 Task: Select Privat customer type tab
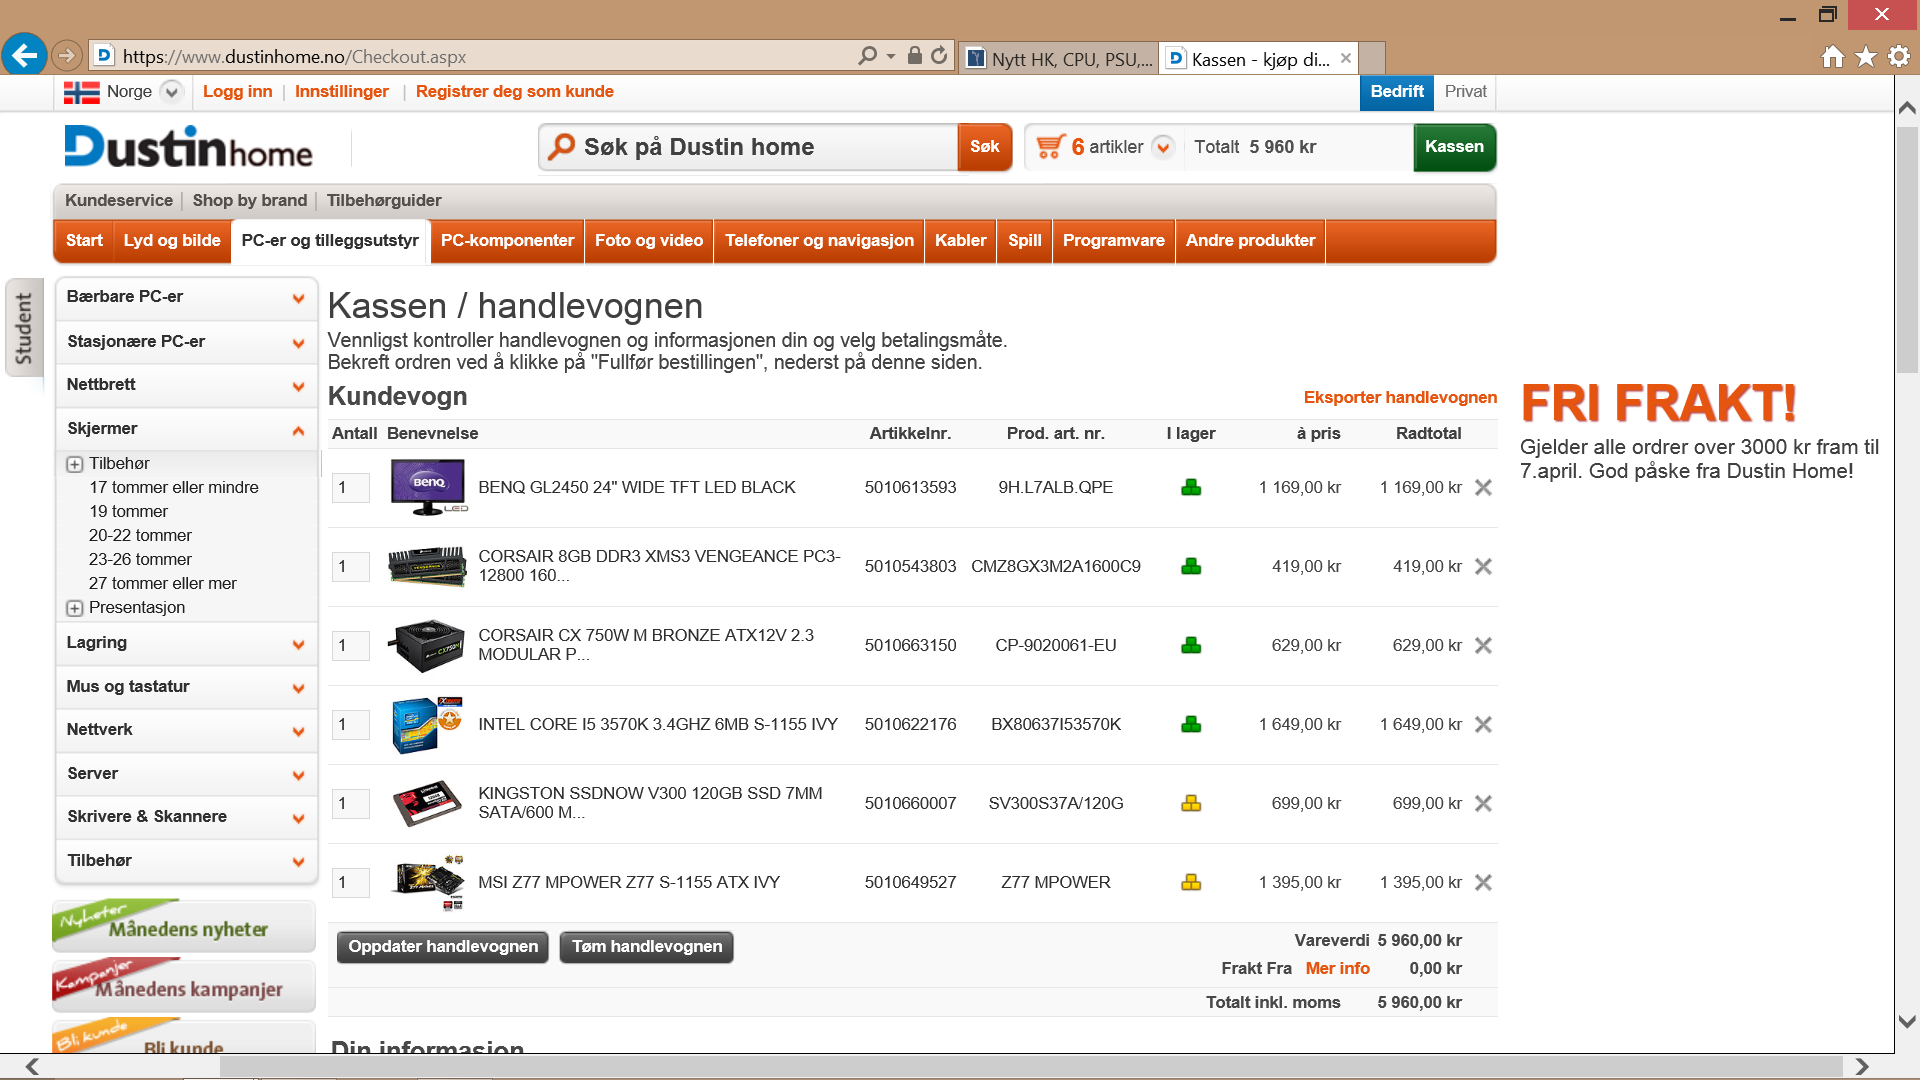[x=1465, y=92]
